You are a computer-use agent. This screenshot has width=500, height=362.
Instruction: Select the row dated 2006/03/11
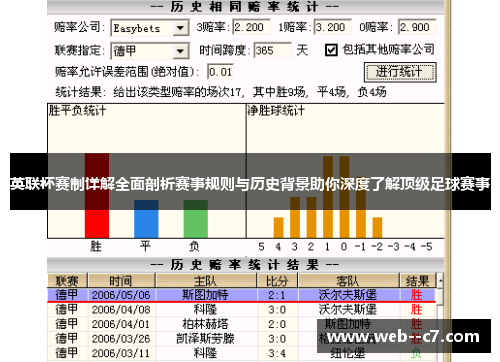tap(241, 353)
